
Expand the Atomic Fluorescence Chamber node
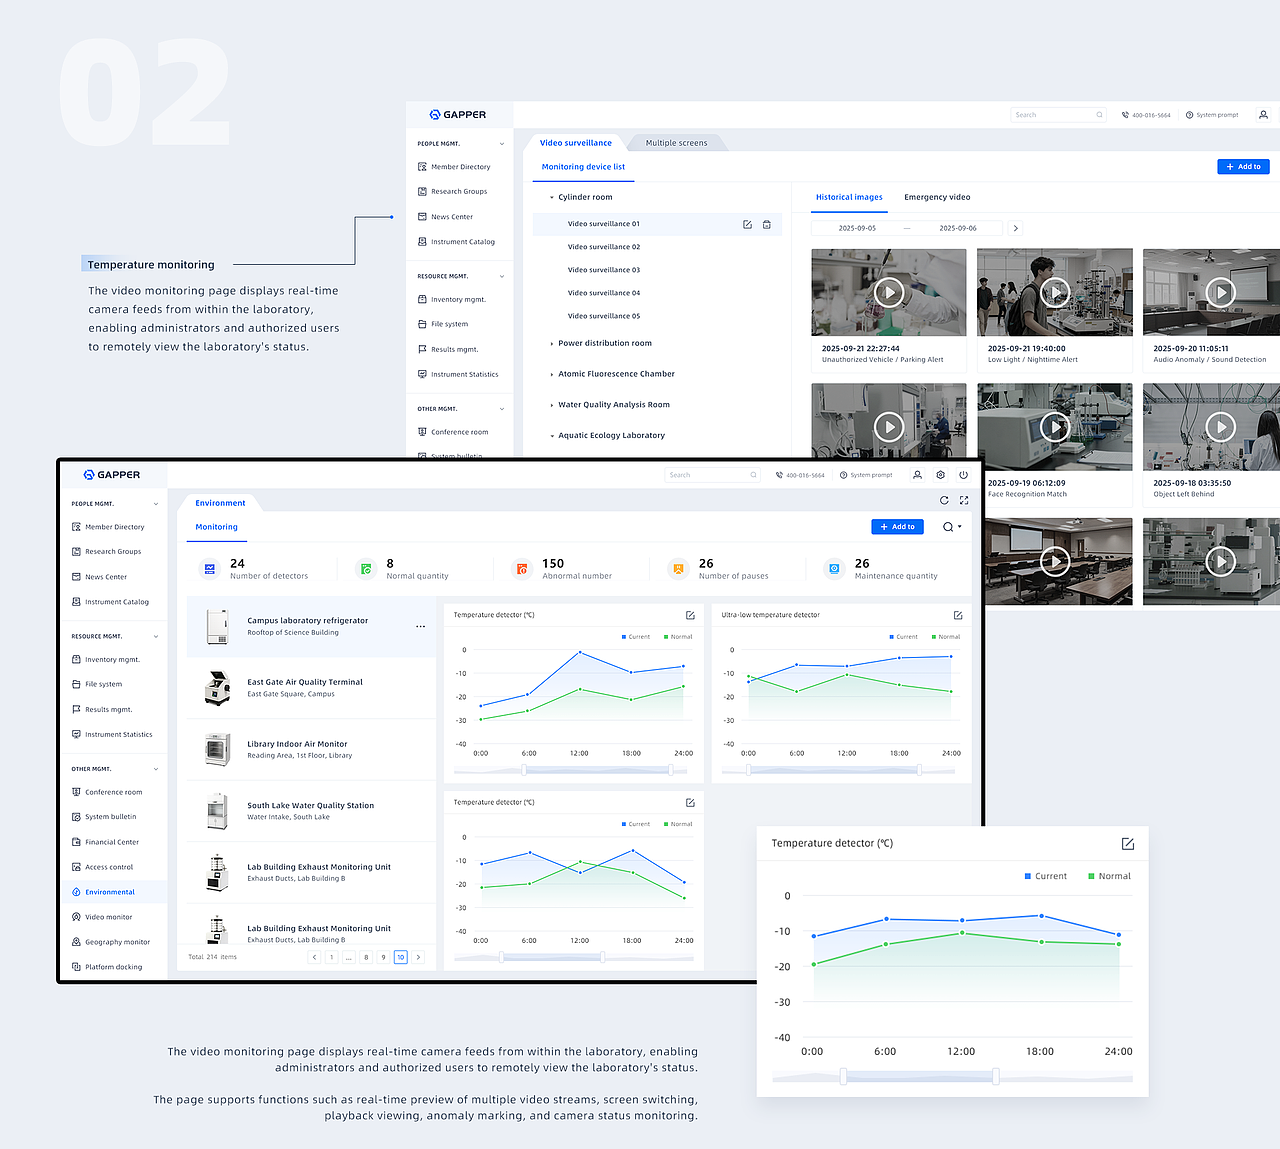pyautogui.click(x=552, y=375)
